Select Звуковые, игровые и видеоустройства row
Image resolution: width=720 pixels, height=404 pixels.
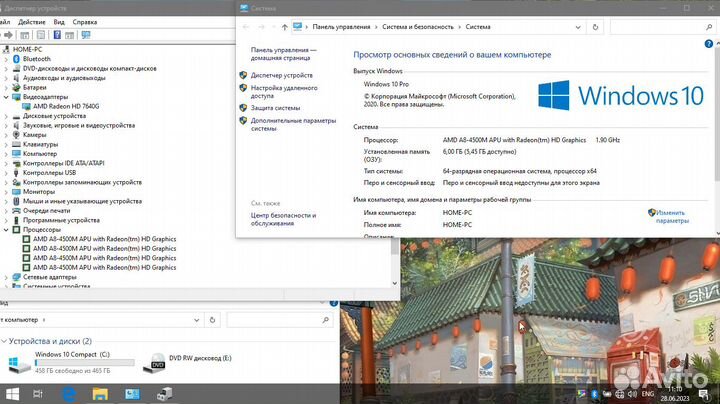[x=79, y=125]
